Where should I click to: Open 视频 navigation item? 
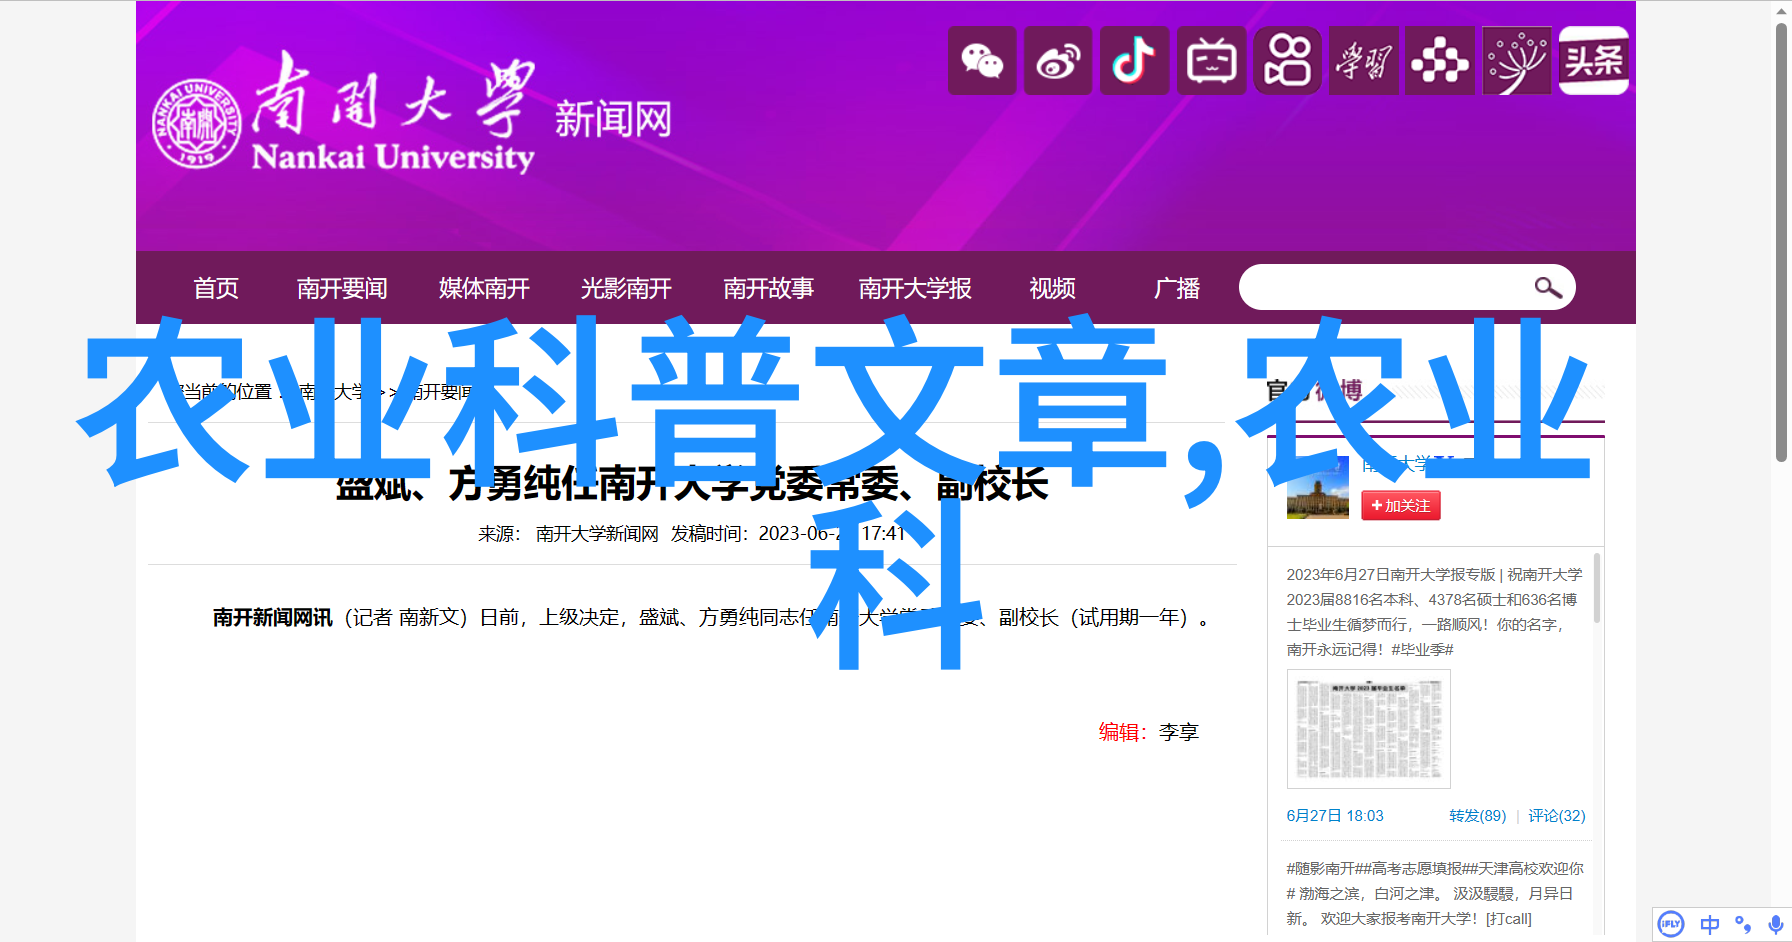[x=1053, y=289]
